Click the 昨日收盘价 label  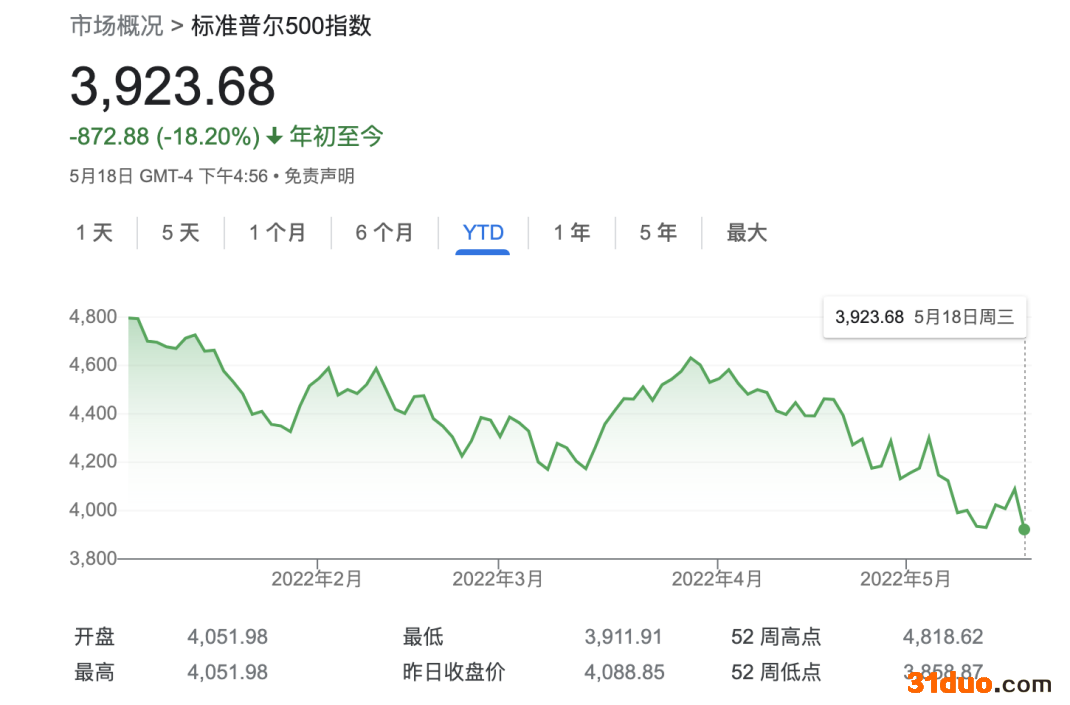click(454, 672)
